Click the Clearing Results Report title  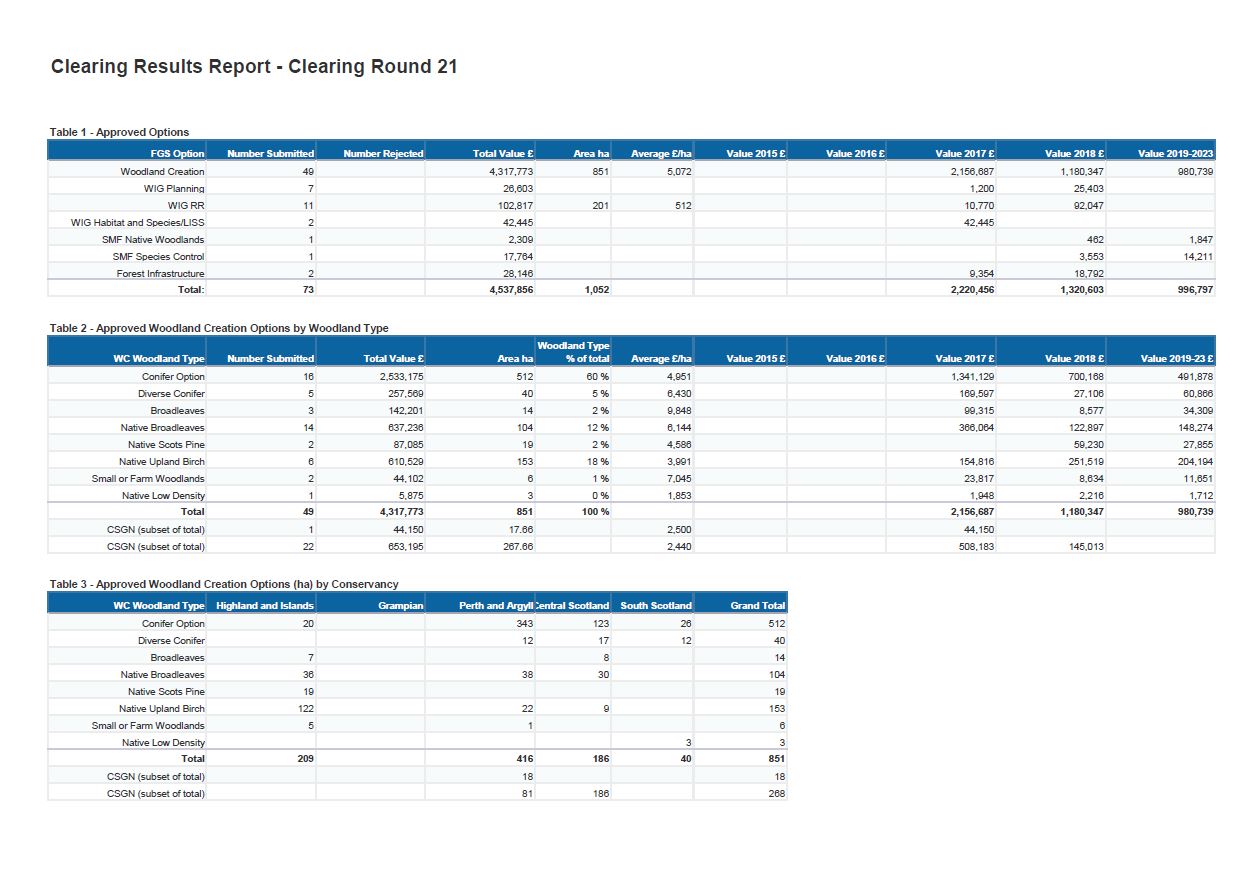pos(254,67)
